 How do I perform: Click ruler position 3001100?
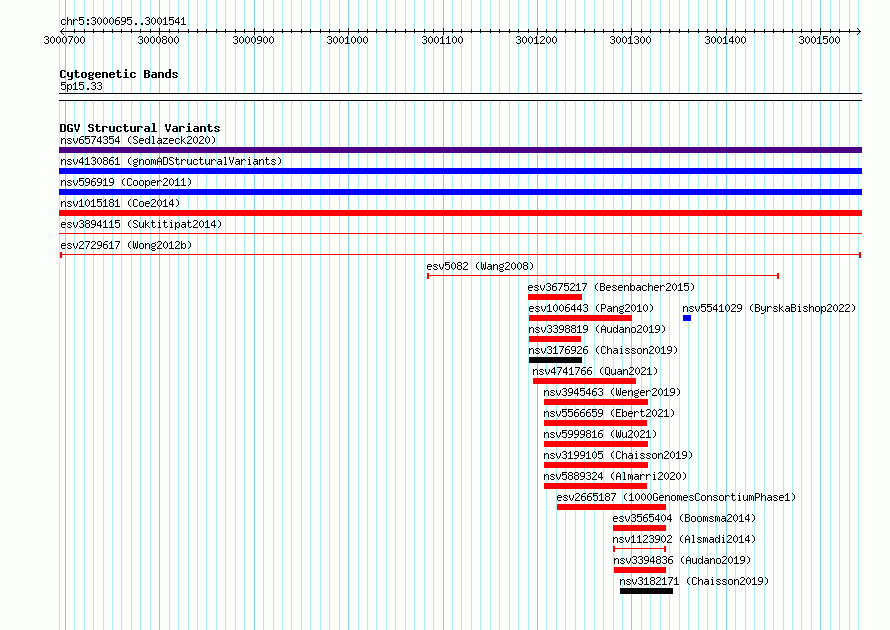click(x=442, y=40)
